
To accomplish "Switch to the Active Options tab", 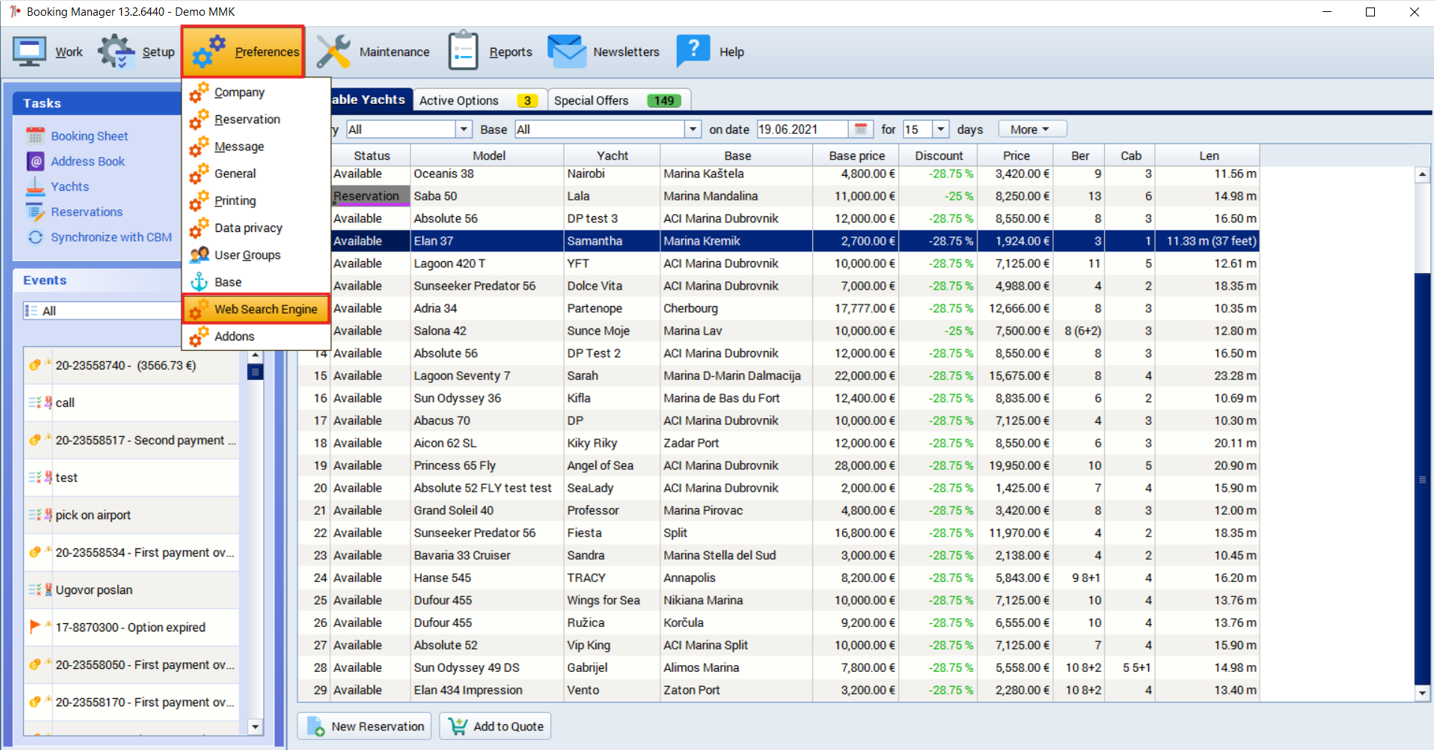I will (x=479, y=100).
